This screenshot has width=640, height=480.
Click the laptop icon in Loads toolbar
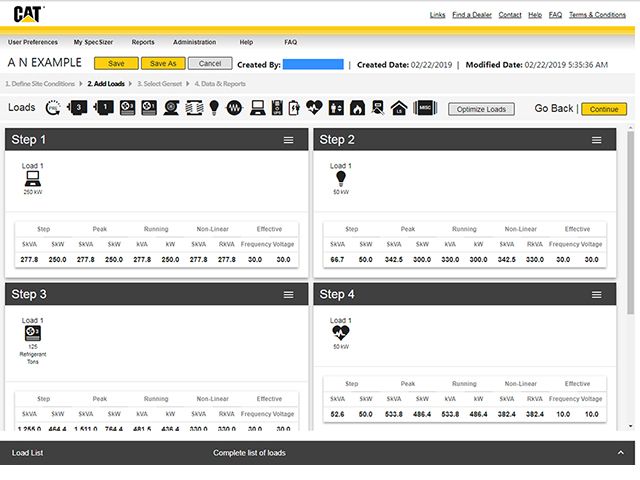[x=257, y=108]
